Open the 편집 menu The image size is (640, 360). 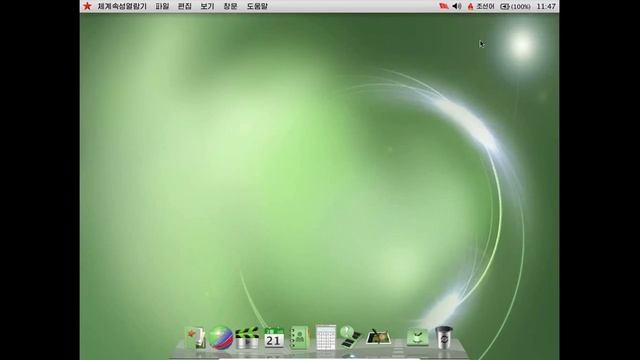point(184,6)
